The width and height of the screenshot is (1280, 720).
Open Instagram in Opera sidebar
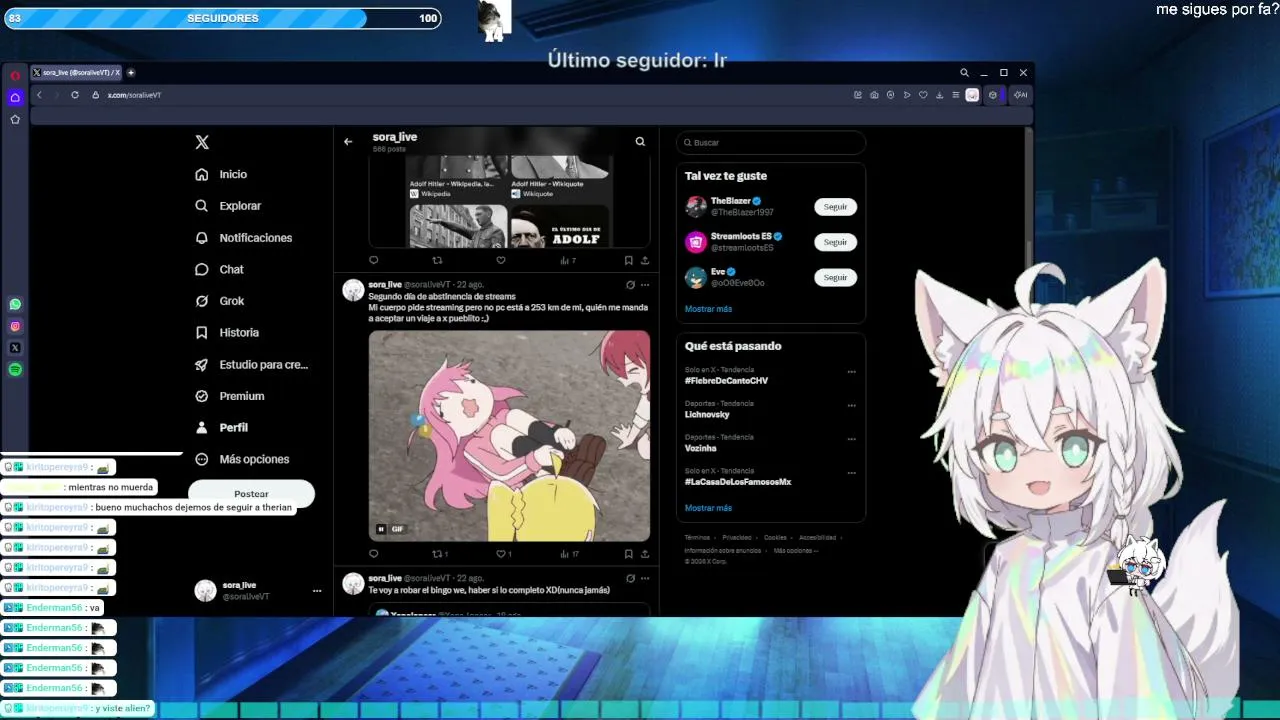(x=15, y=326)
